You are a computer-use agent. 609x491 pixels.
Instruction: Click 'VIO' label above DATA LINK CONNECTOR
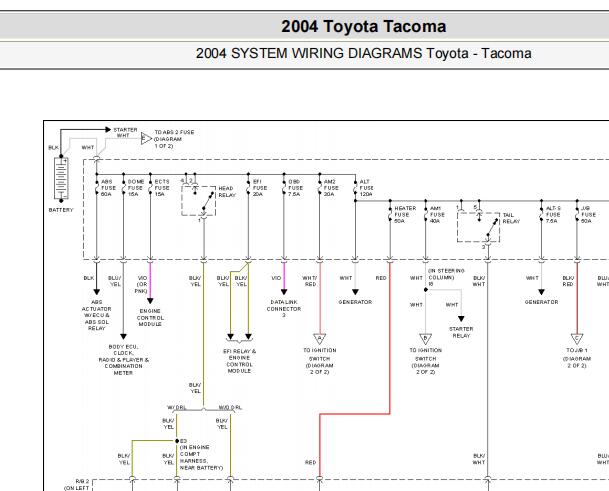click(x=276, y=278)
